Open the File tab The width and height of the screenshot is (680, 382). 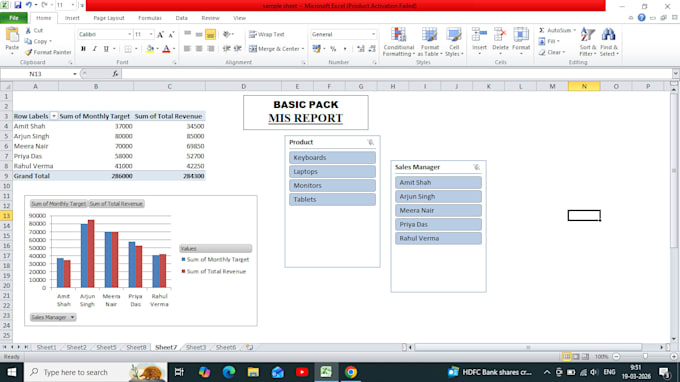pyautogui.click(x=14, y=18)
